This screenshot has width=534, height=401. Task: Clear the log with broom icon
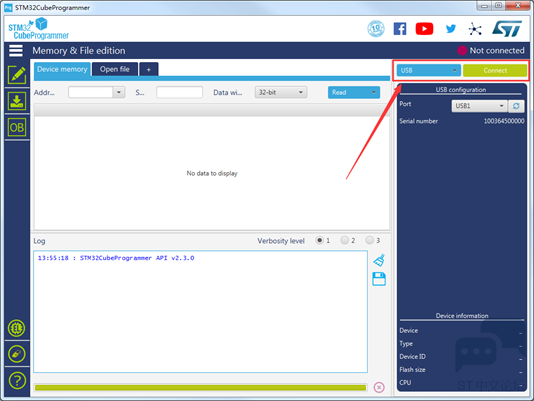pyautogui.click(x=379, y=260)
